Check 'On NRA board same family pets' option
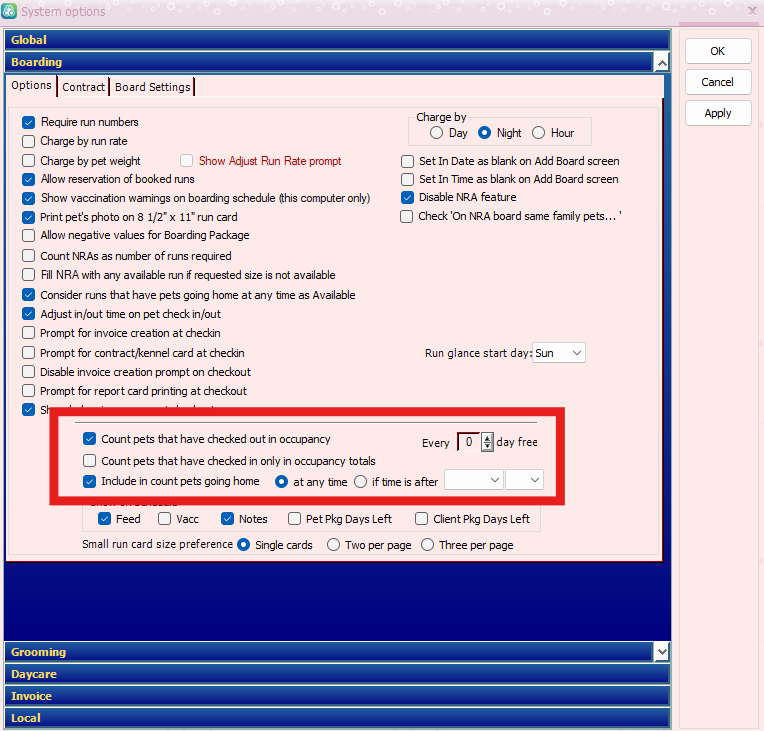764x731 pixels. (406, 216)
